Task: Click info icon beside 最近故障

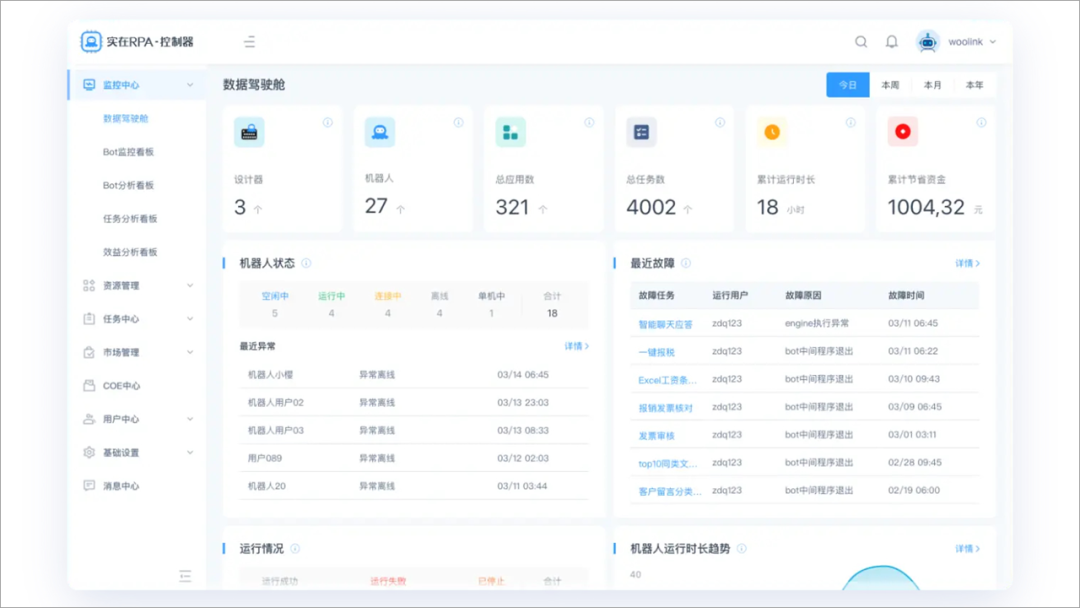Action: pos(686,263)
